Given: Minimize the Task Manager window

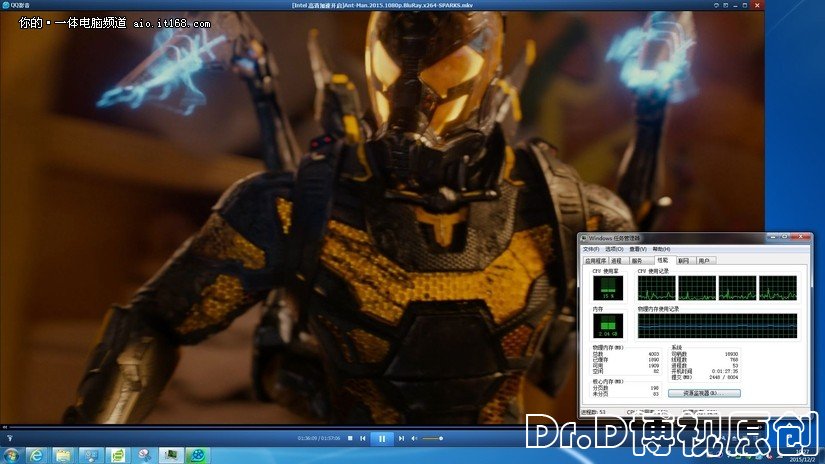Looking at the screenshot, I should click(772, 237).
